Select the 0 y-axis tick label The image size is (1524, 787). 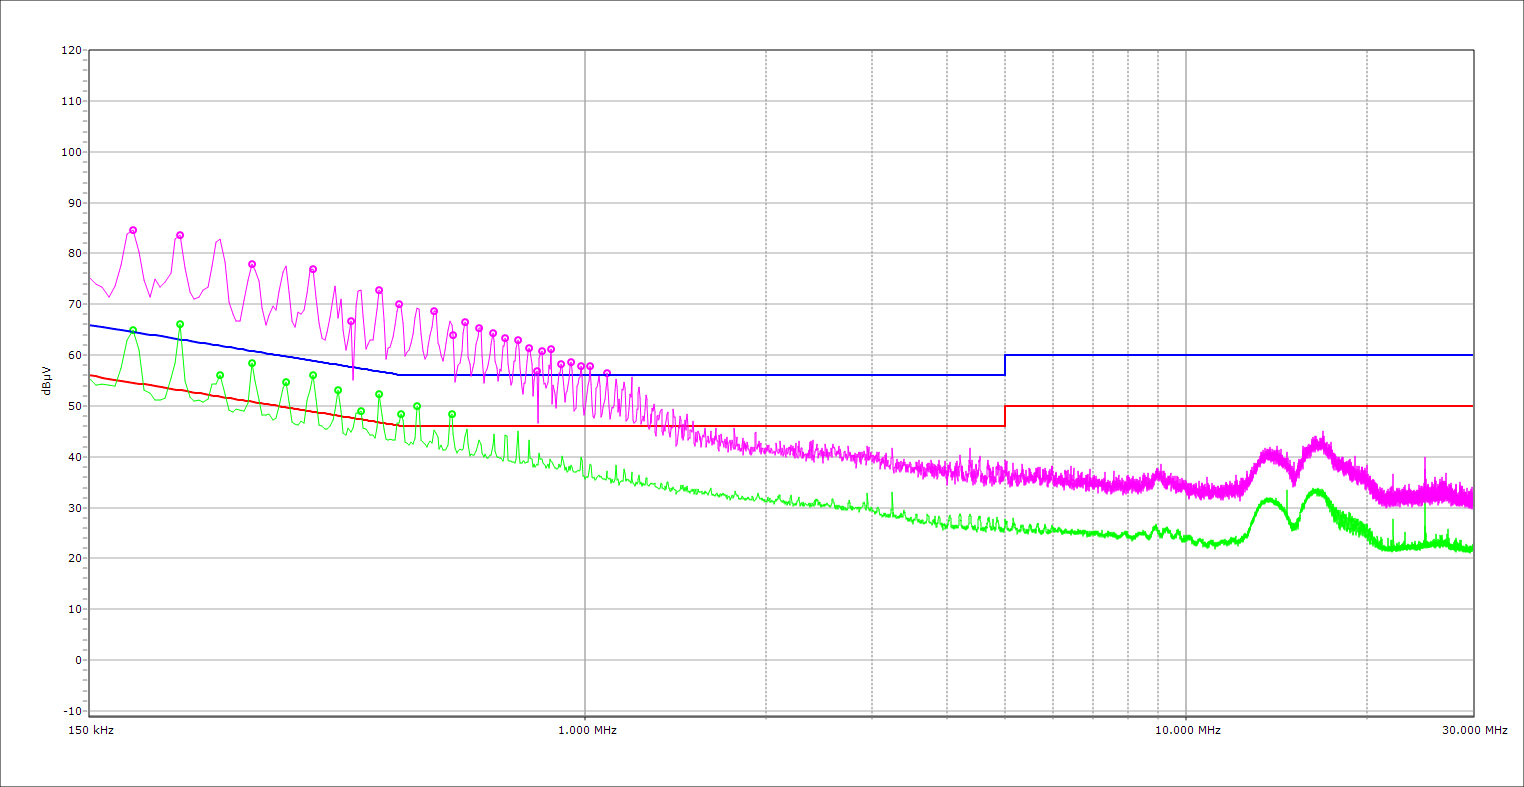(x=77, y=660)
